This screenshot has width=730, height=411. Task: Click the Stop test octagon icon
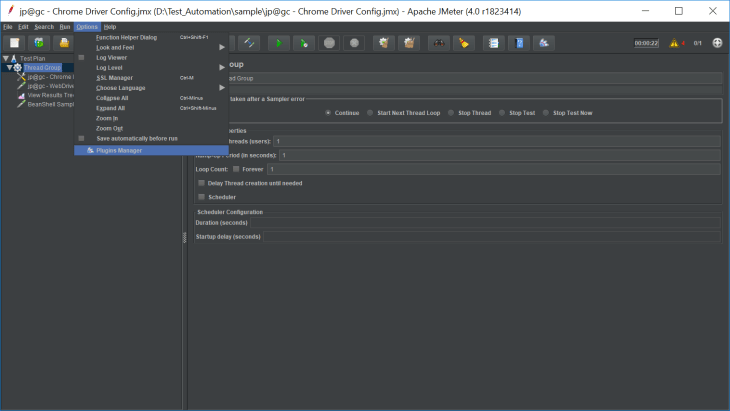(329, 43)
